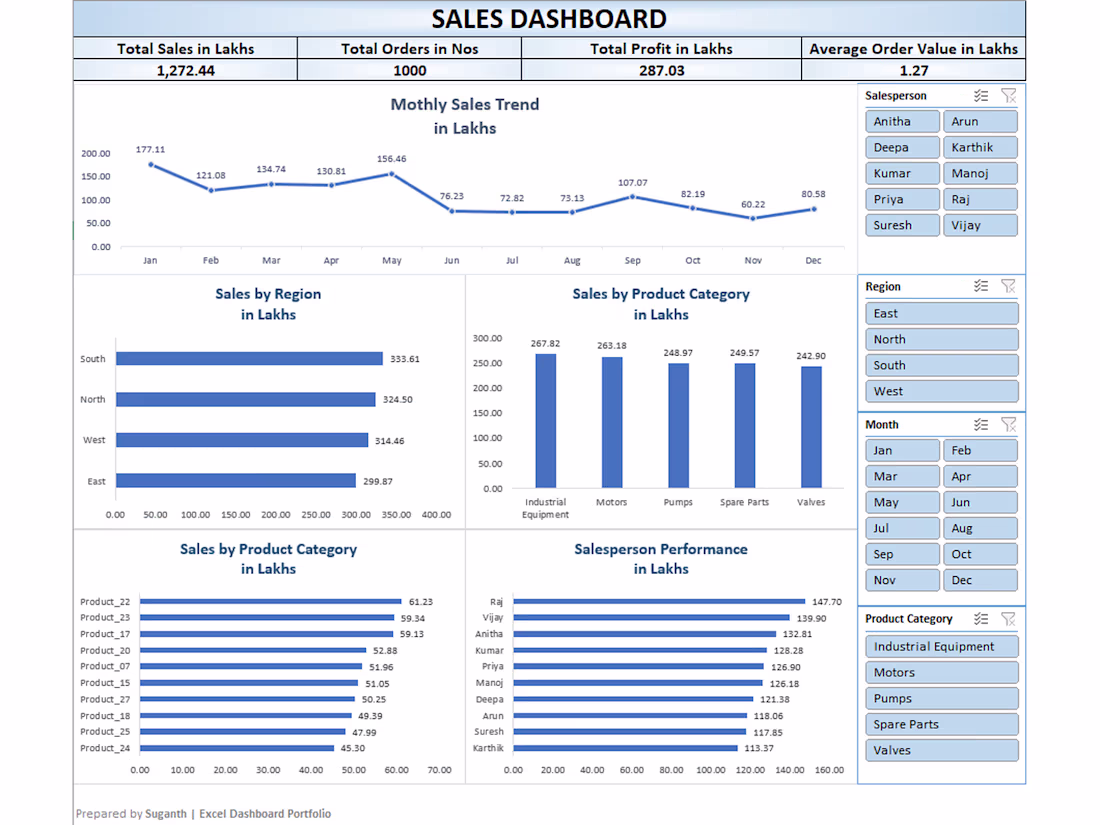Clear filter on Product Category slicer
The image size is (1100, 825).
click(x=1009, y=619)
